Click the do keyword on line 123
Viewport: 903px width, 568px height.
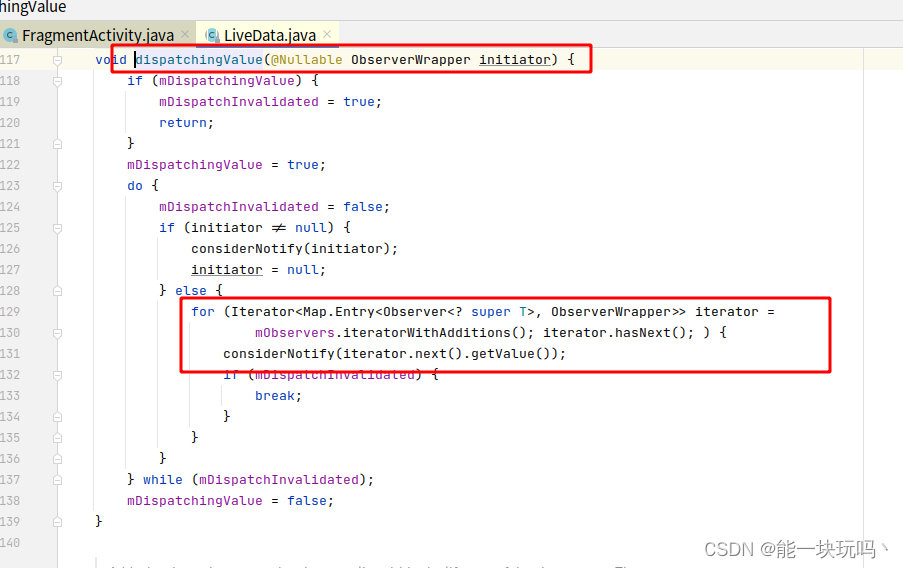pyautogui.click(x=135, y=185)
